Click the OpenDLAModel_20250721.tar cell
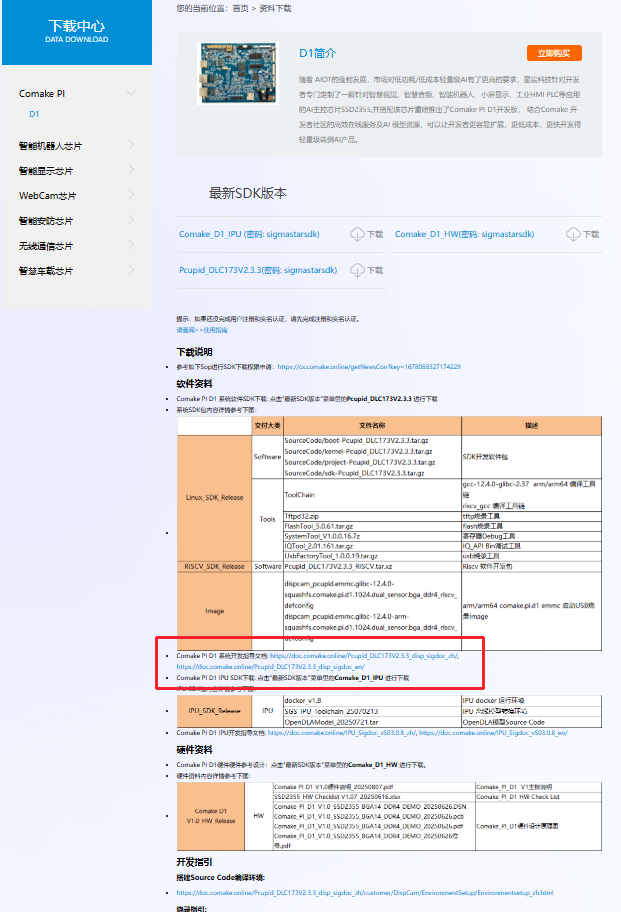Image resolution: width=621 pixels, height=912 pixels. click(x=372, y=722)
